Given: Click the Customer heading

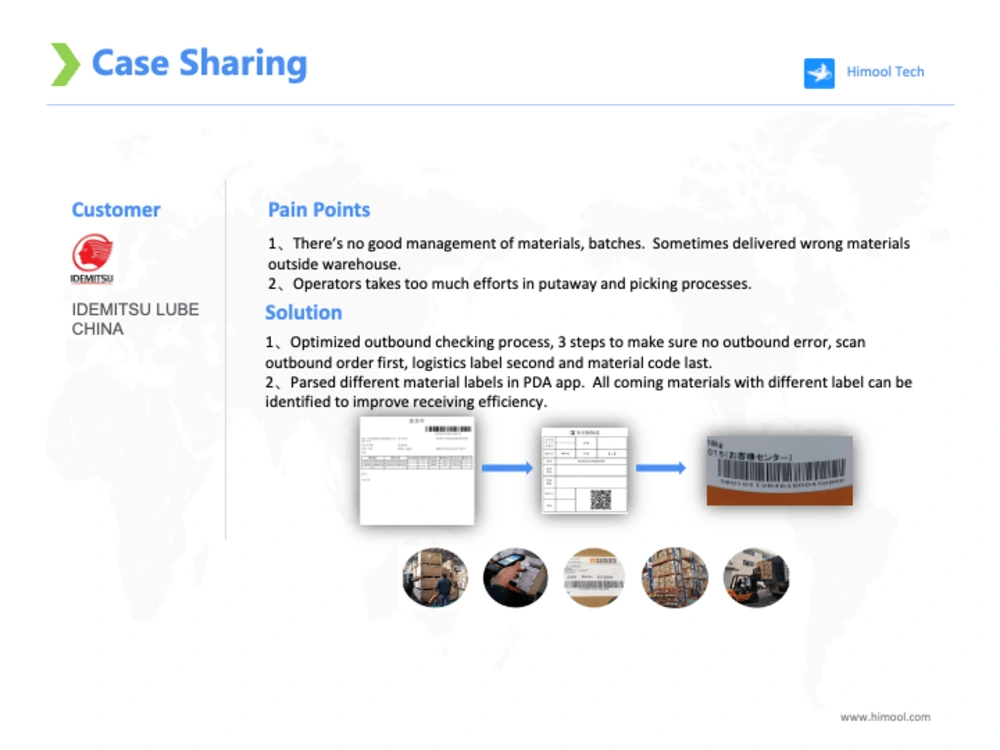Looking at the screenshot, I should tap(116, 210).
